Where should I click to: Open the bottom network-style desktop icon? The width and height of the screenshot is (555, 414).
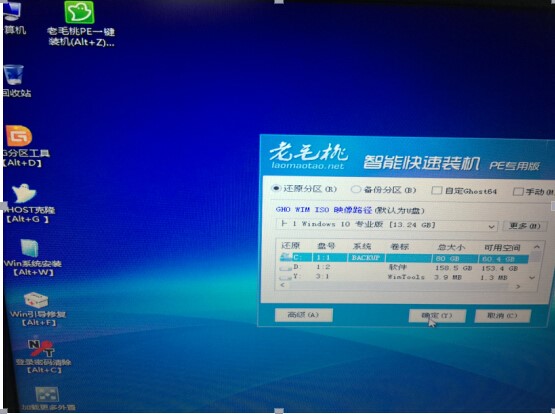(47, 399)
